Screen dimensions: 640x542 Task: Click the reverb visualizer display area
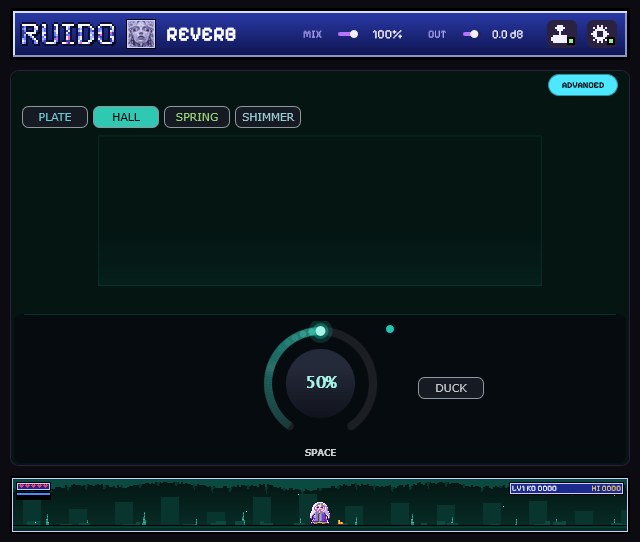tap(320, 211)
